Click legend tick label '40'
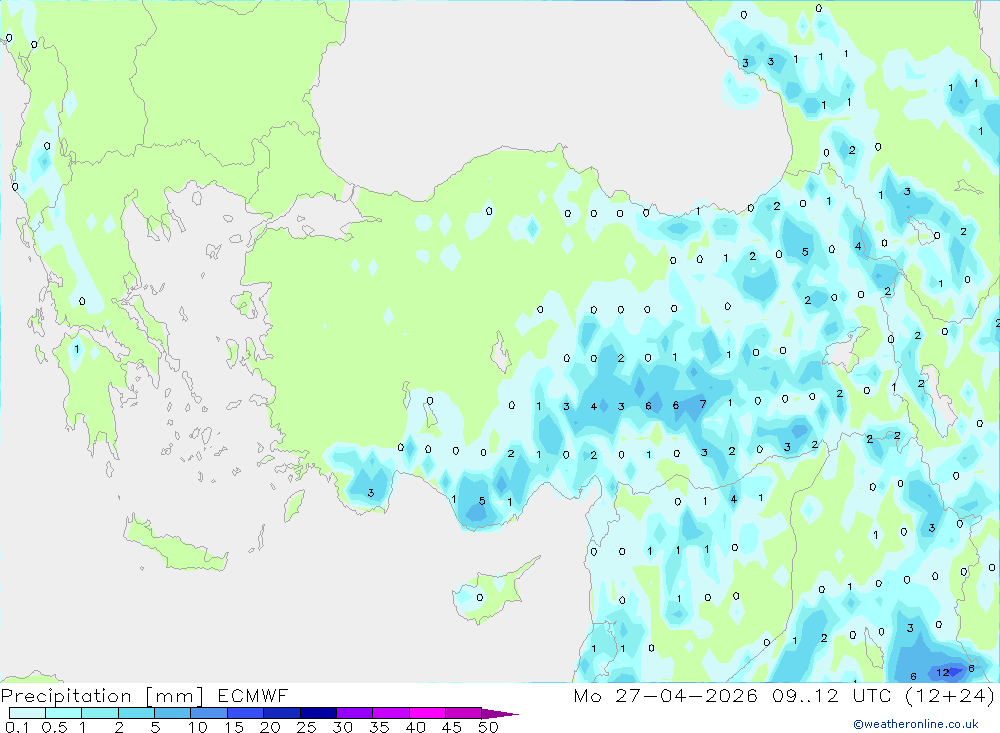 (x=415, y=727)
